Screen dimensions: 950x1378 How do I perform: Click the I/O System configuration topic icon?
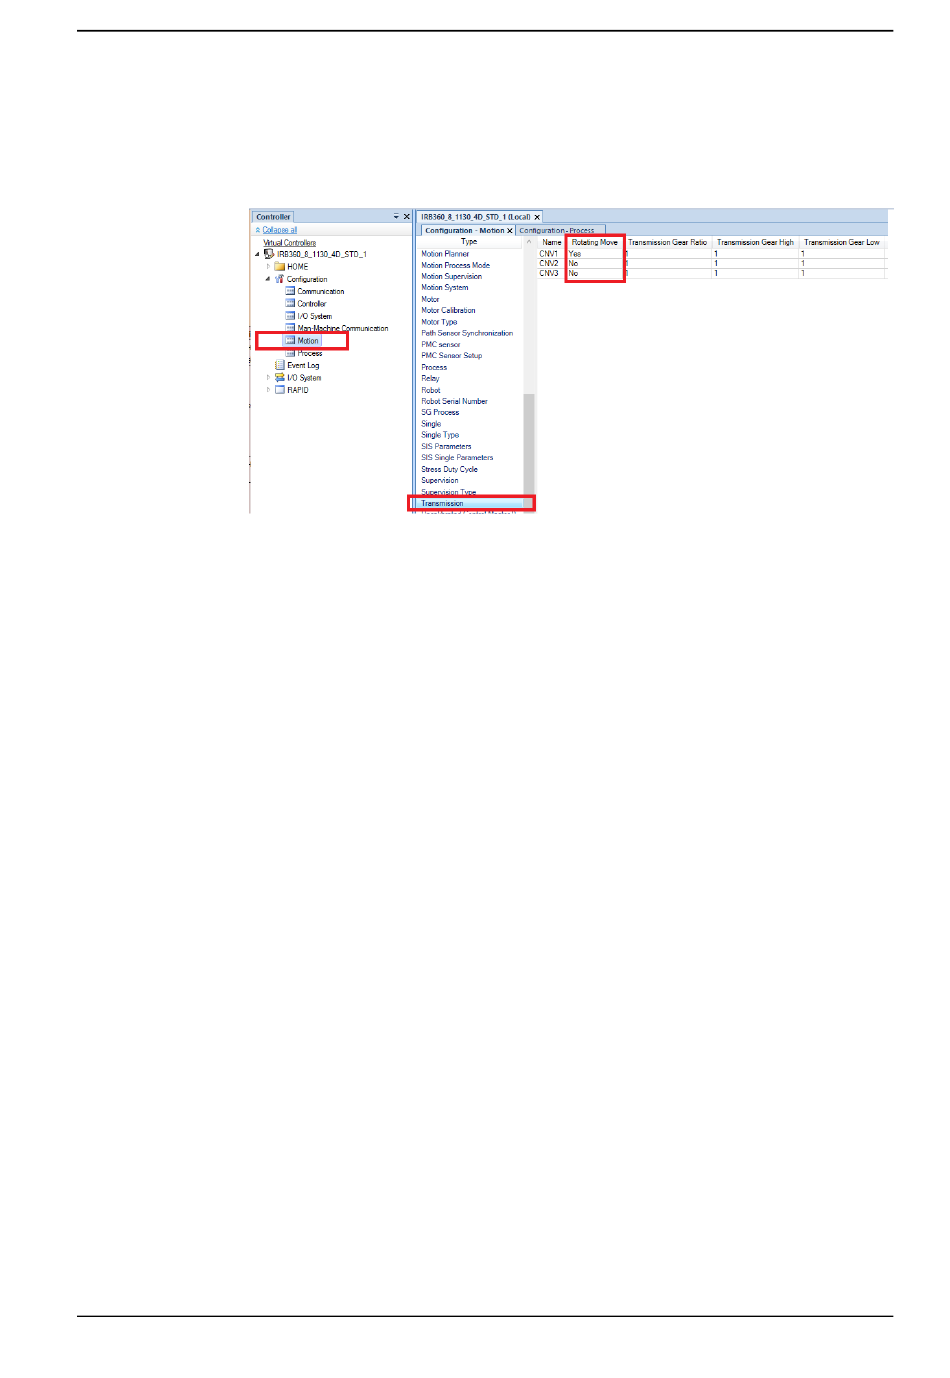click(290, 316)
